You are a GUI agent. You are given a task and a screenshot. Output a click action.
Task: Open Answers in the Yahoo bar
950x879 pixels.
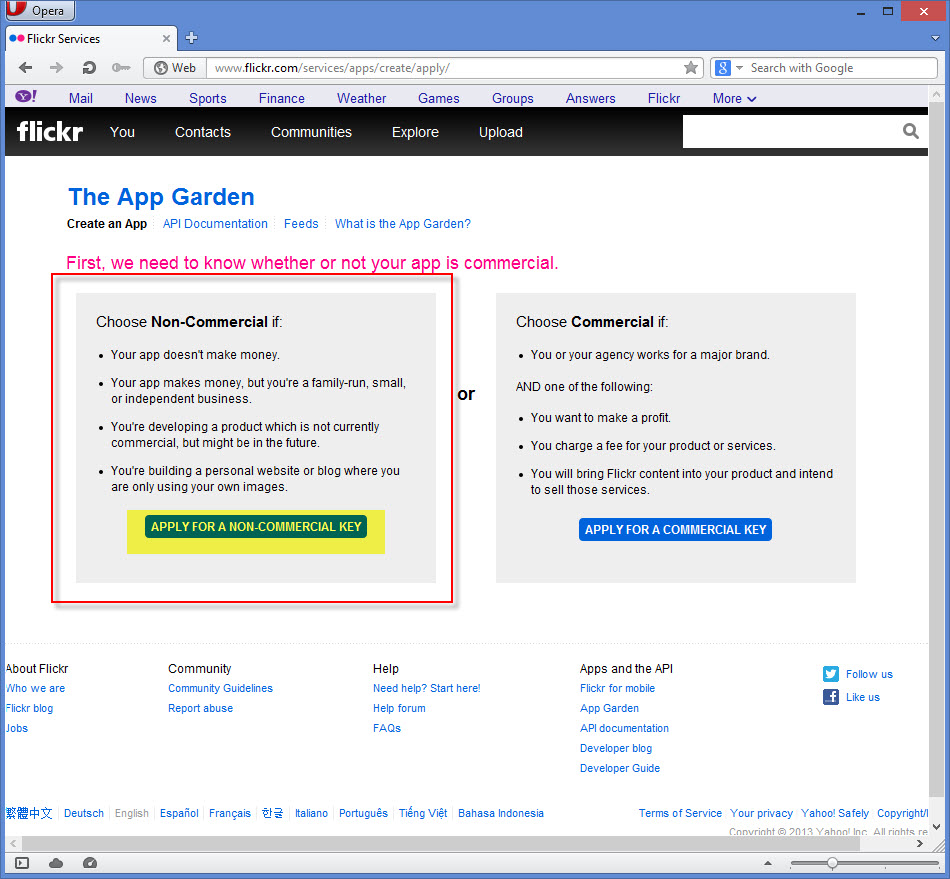(x=591, y=98)
